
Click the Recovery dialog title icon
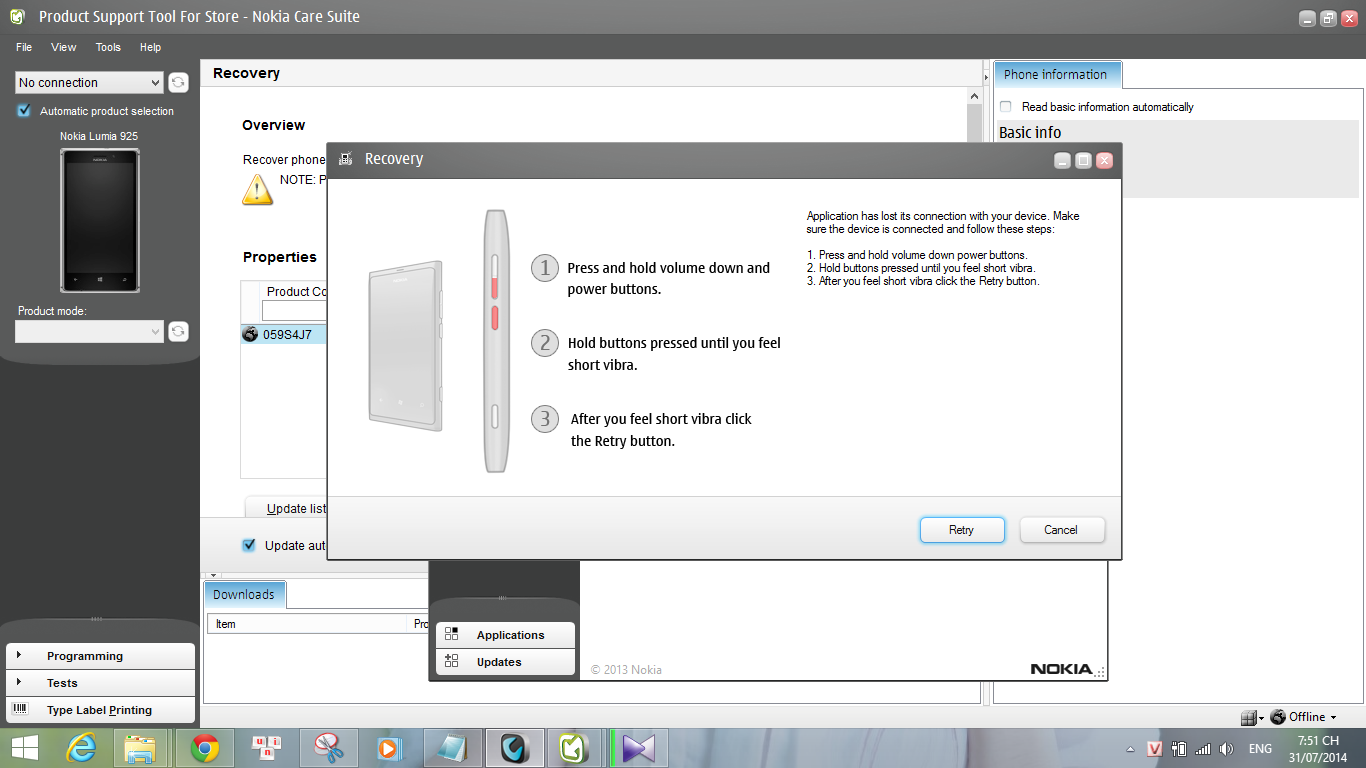click(x=345, y=159)
